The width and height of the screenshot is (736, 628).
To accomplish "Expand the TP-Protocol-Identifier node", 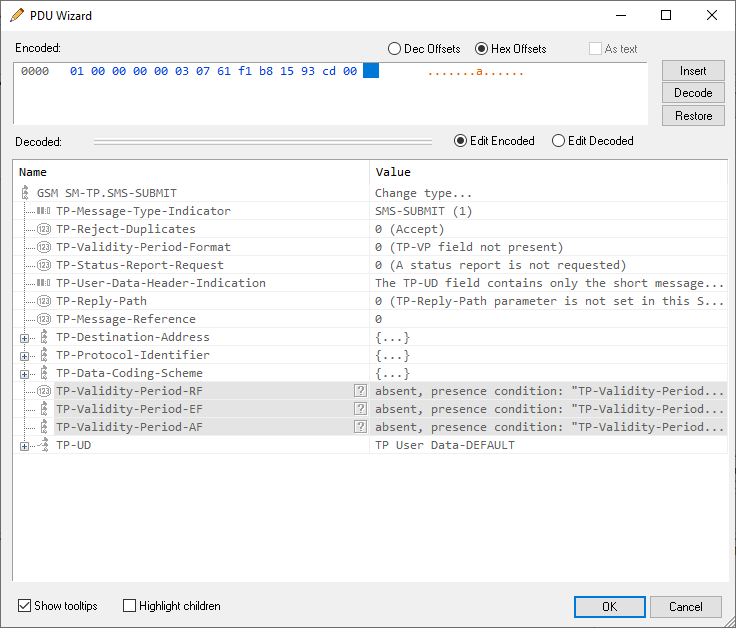I will (x=24, y=356).
